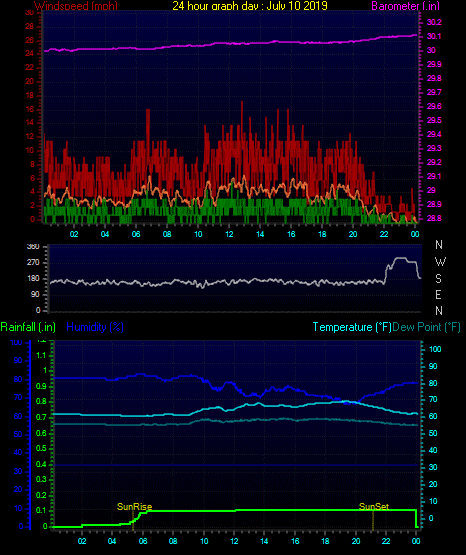Screen dimensions: 466x555
Task: Click the wind direction peak near west
Action: pyautogui.click(x=401, y=258)
